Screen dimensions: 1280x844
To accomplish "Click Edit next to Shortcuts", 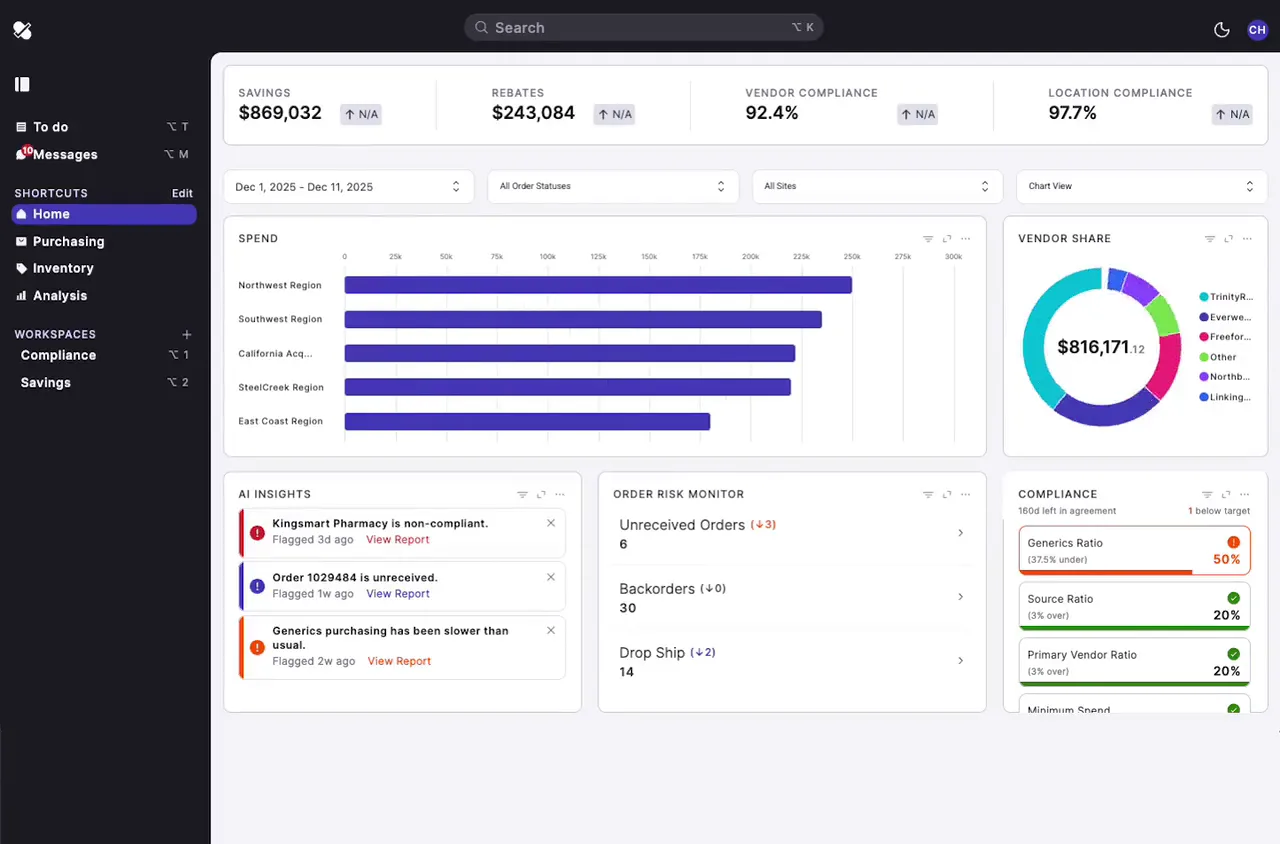I will (182, 194).
